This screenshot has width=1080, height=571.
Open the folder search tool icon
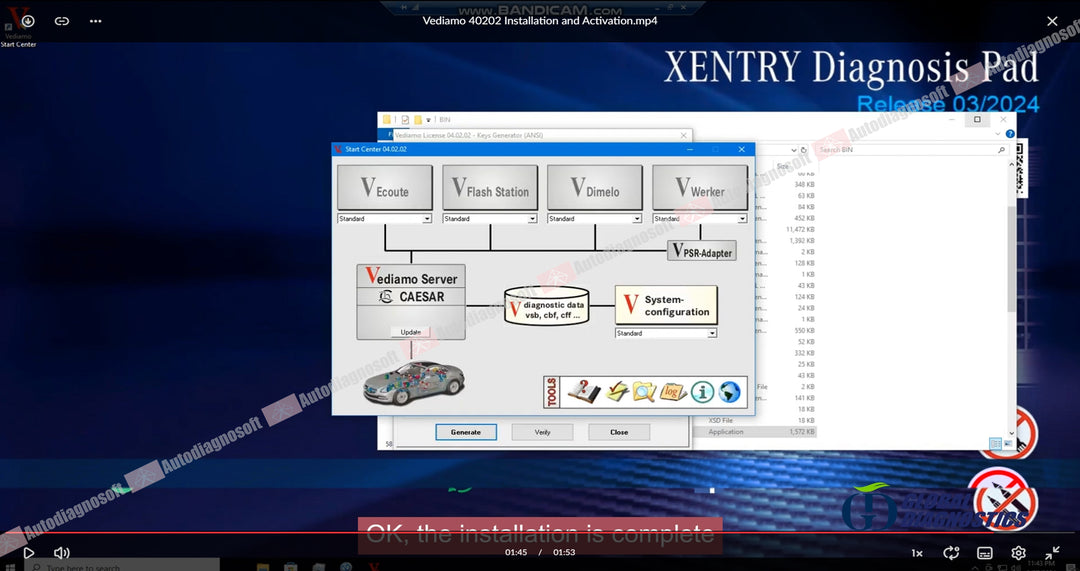tap(644, 392)
